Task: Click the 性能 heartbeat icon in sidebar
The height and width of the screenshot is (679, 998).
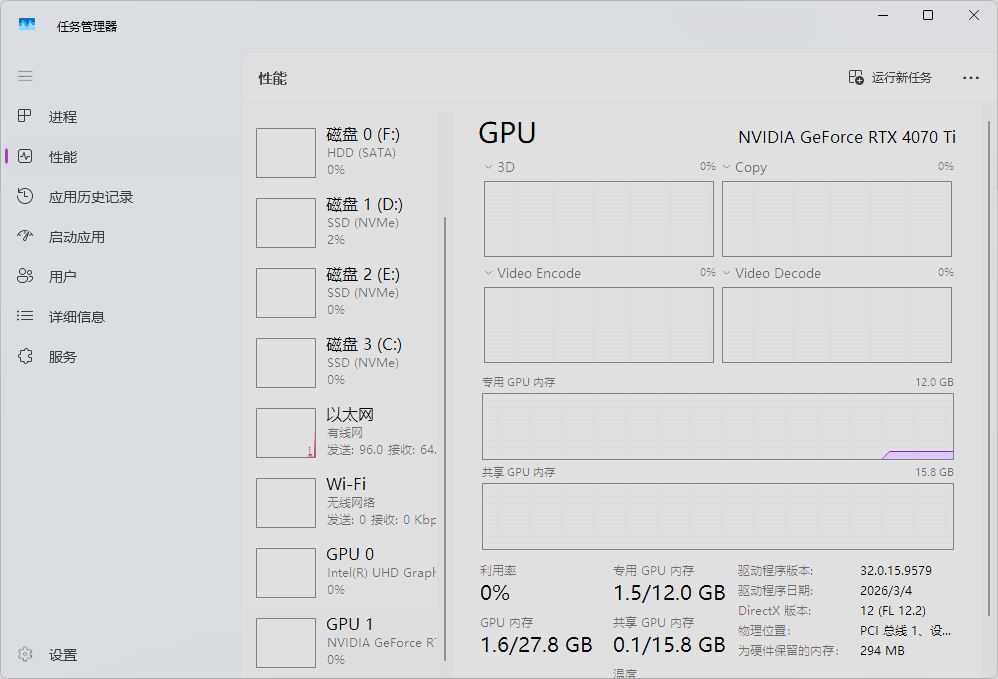Action: tap(25, 156)
